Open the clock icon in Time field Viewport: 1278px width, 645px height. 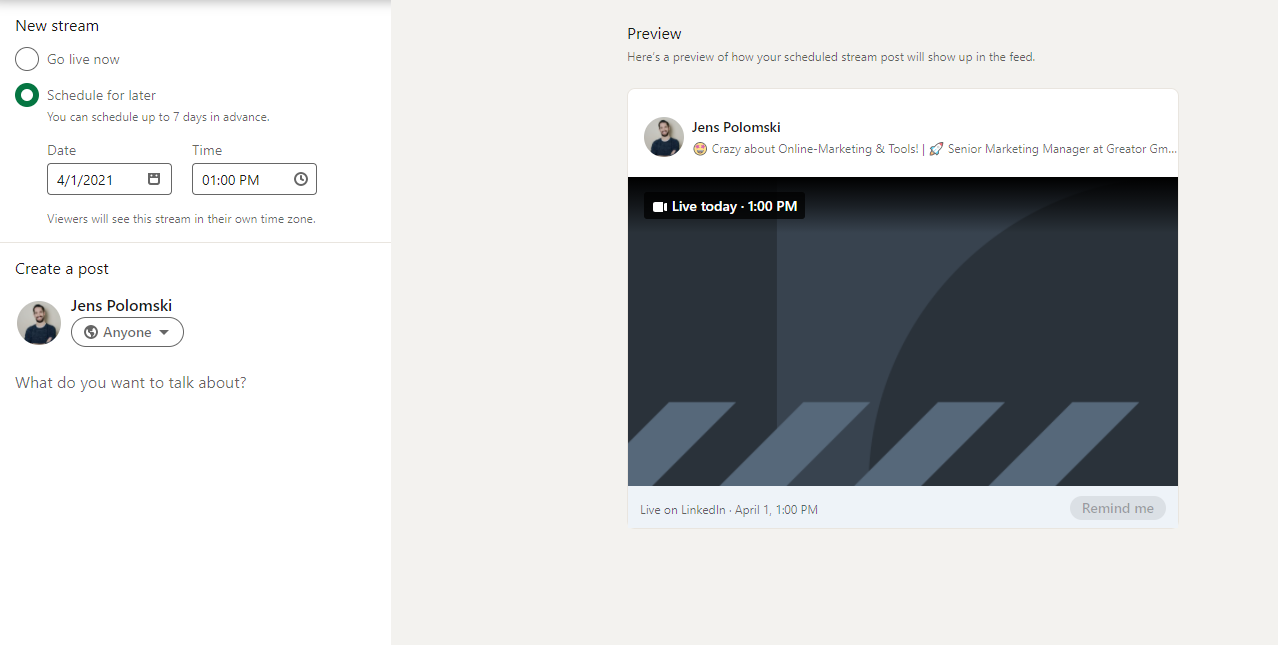tap(301, 179)
